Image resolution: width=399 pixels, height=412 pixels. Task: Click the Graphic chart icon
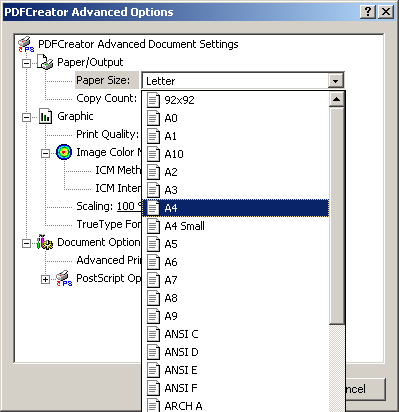(x=45, y=116)
